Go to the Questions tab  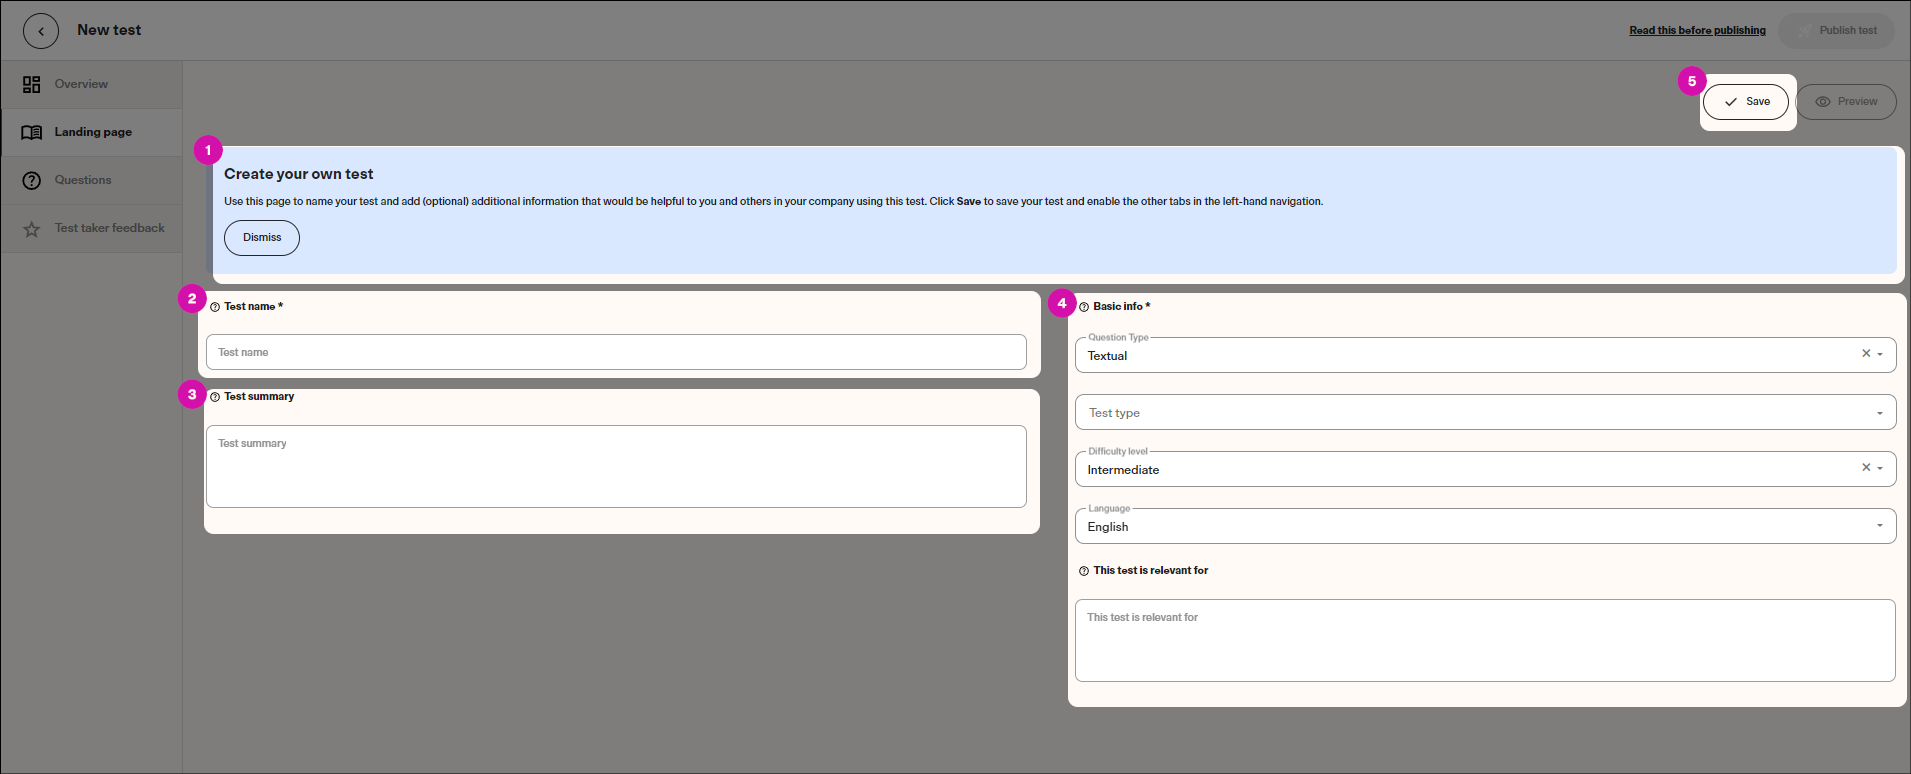83,180
